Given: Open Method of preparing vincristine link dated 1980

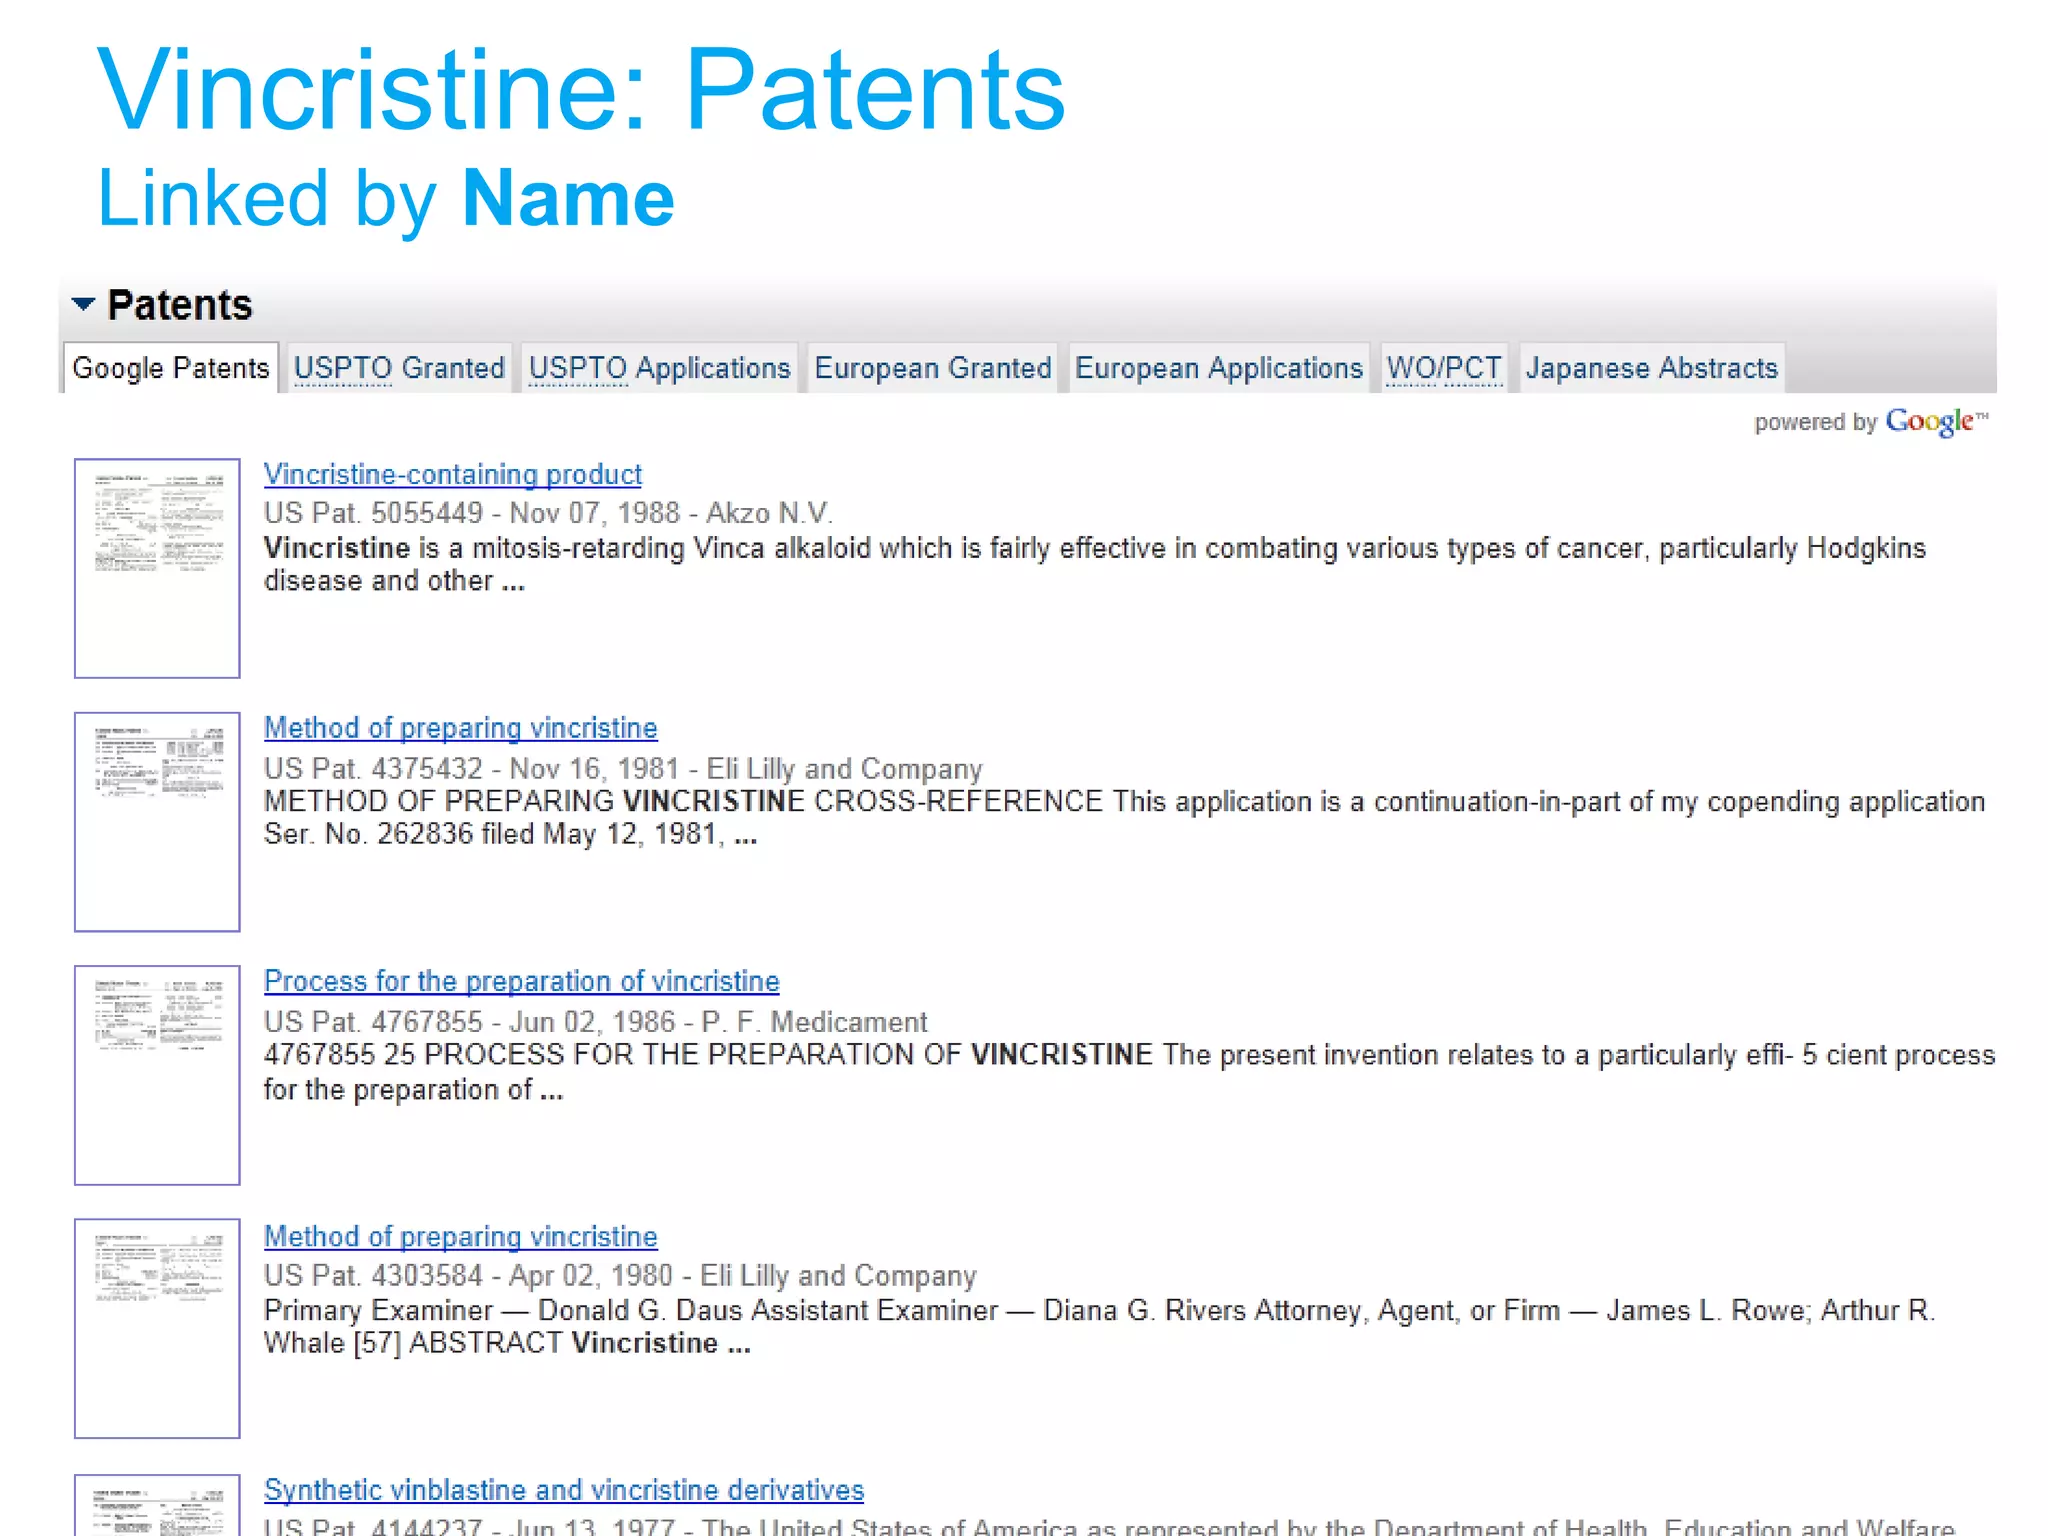Looking at the screenshot, I should point(460,1236).
